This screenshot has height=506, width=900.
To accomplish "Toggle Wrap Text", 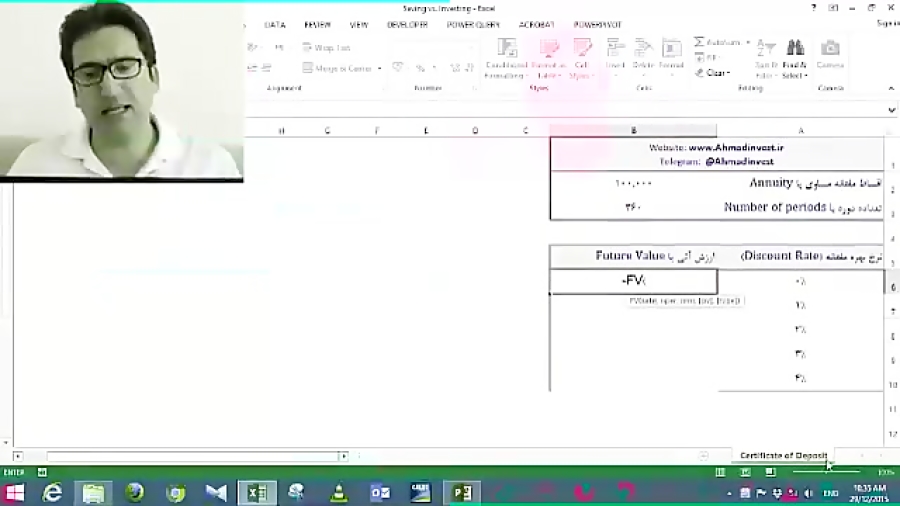I will coord(326,48).
